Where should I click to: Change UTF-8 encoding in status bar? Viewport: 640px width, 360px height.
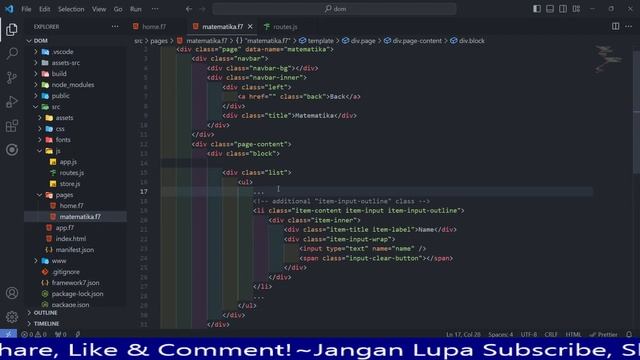pos(529,334)
